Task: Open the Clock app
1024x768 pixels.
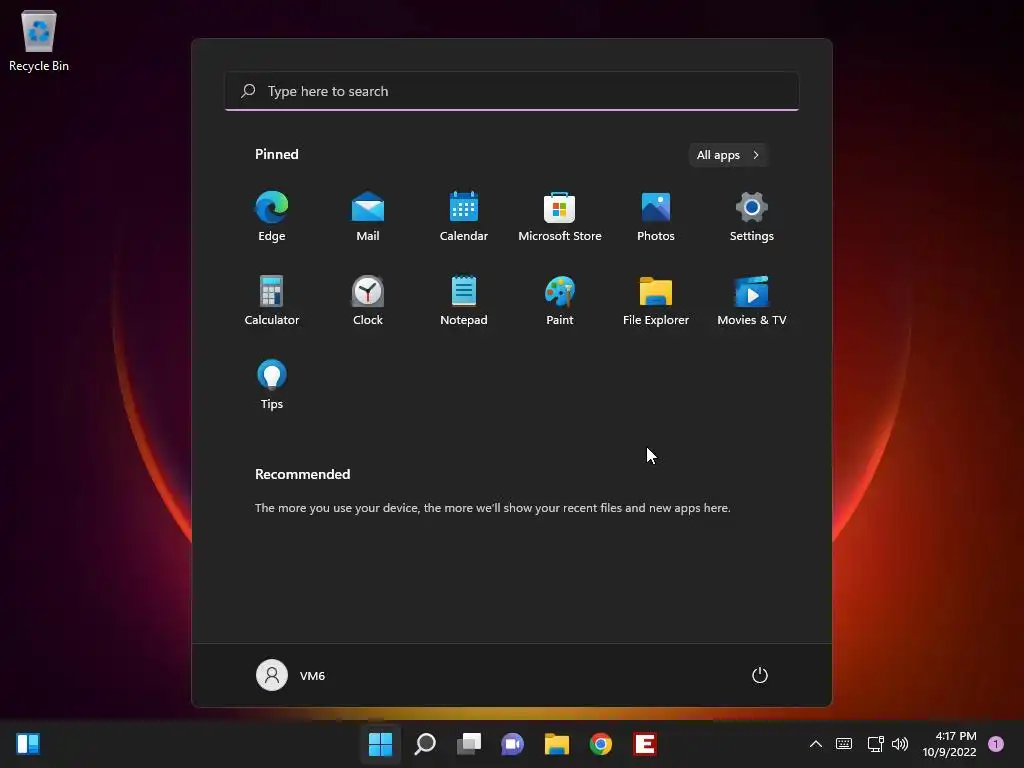Action: pos(368,300)
